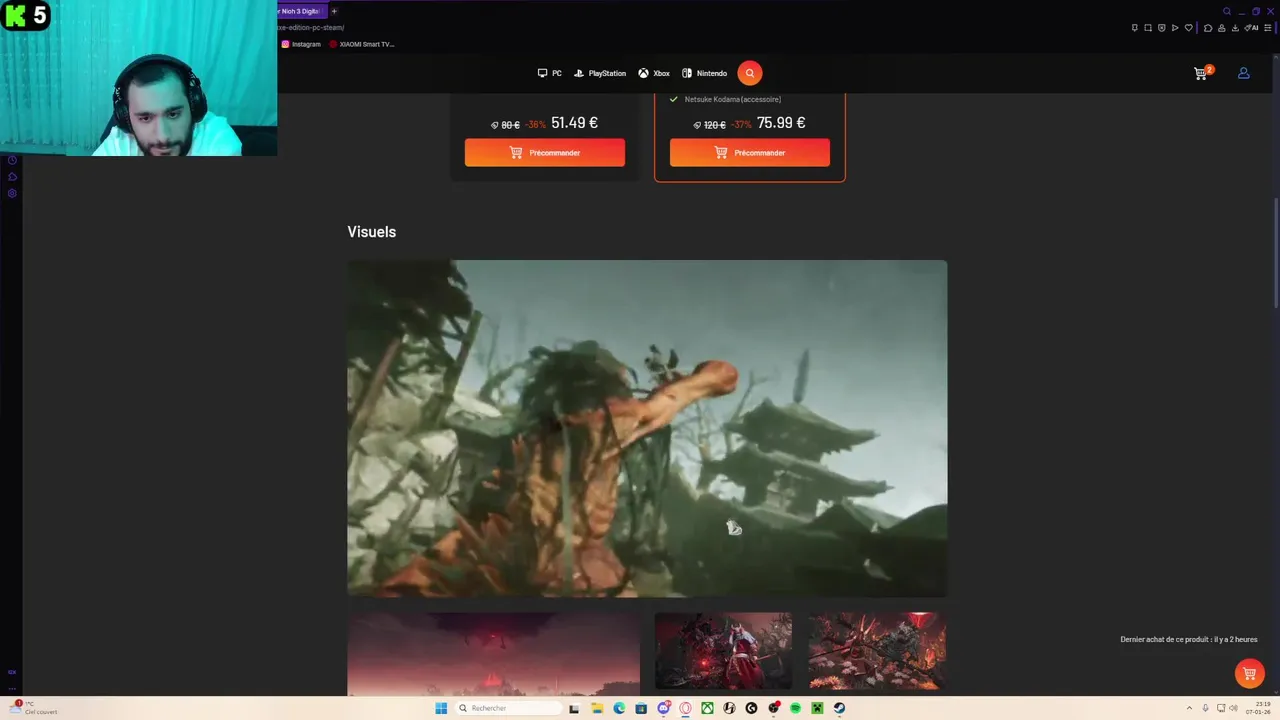Click the taskbar Rechercher search box
The width and height of the screenshot is (1280, 720).
click(510, 708)
